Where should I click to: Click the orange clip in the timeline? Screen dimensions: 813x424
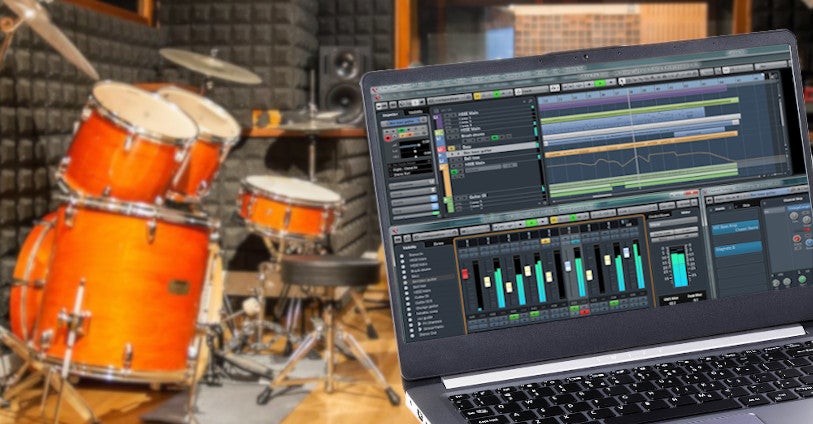640,144
